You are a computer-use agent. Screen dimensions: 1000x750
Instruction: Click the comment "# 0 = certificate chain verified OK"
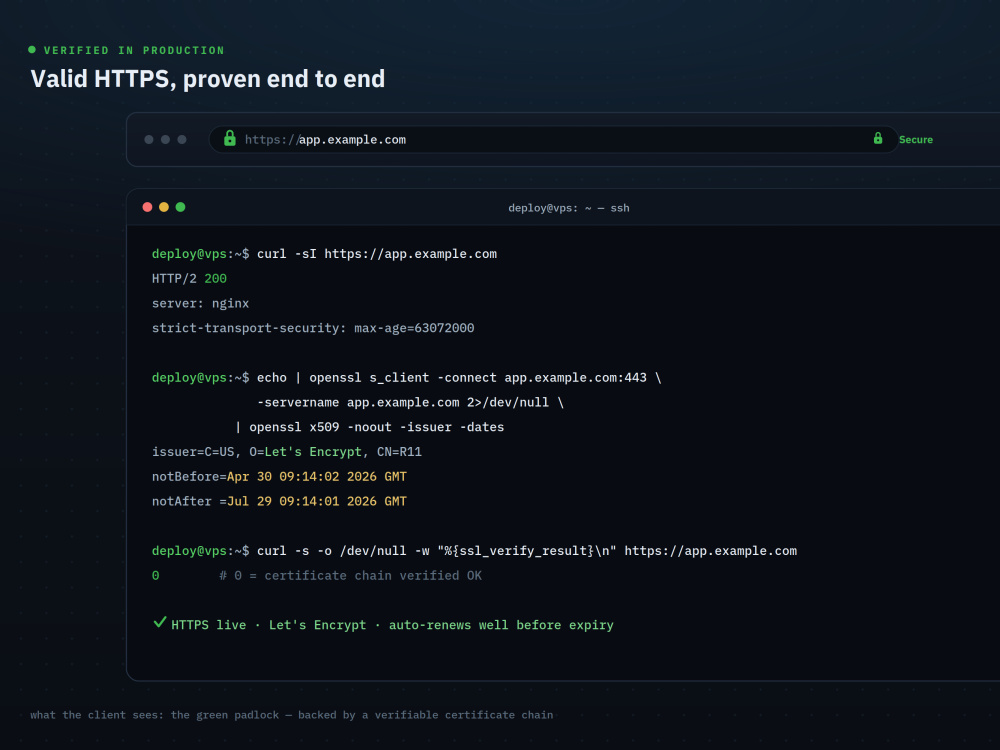351,576
